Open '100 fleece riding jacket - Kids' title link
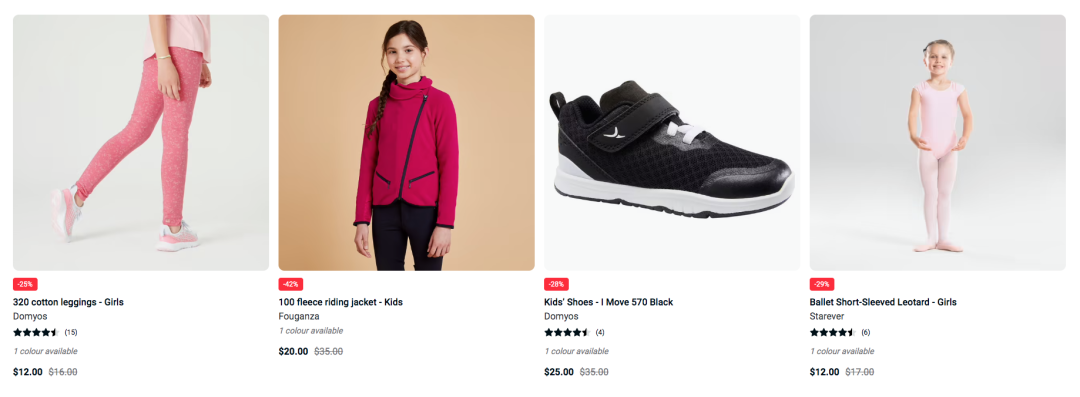1080x397 pixels. click(x=340, y=302)
